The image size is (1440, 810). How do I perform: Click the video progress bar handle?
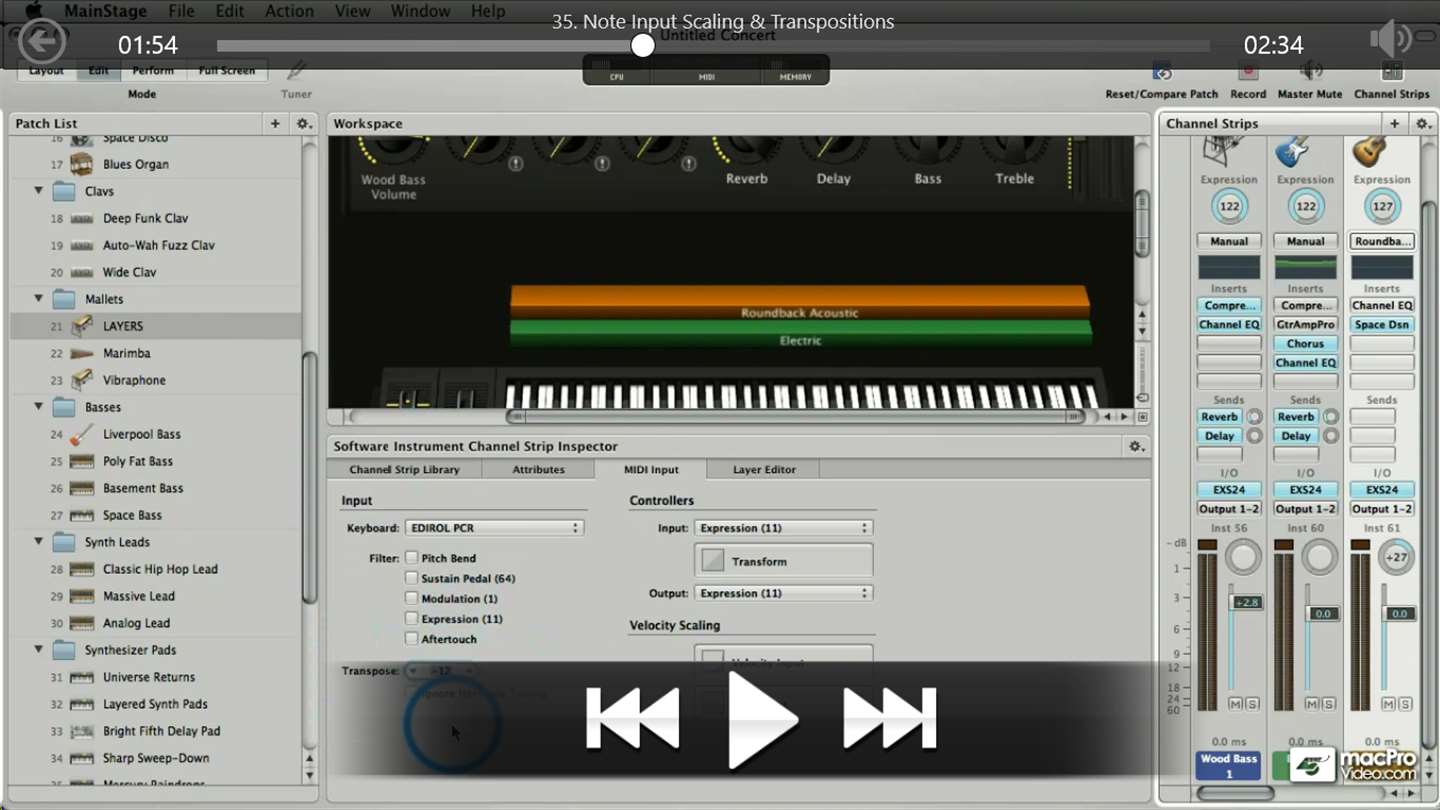643,45
